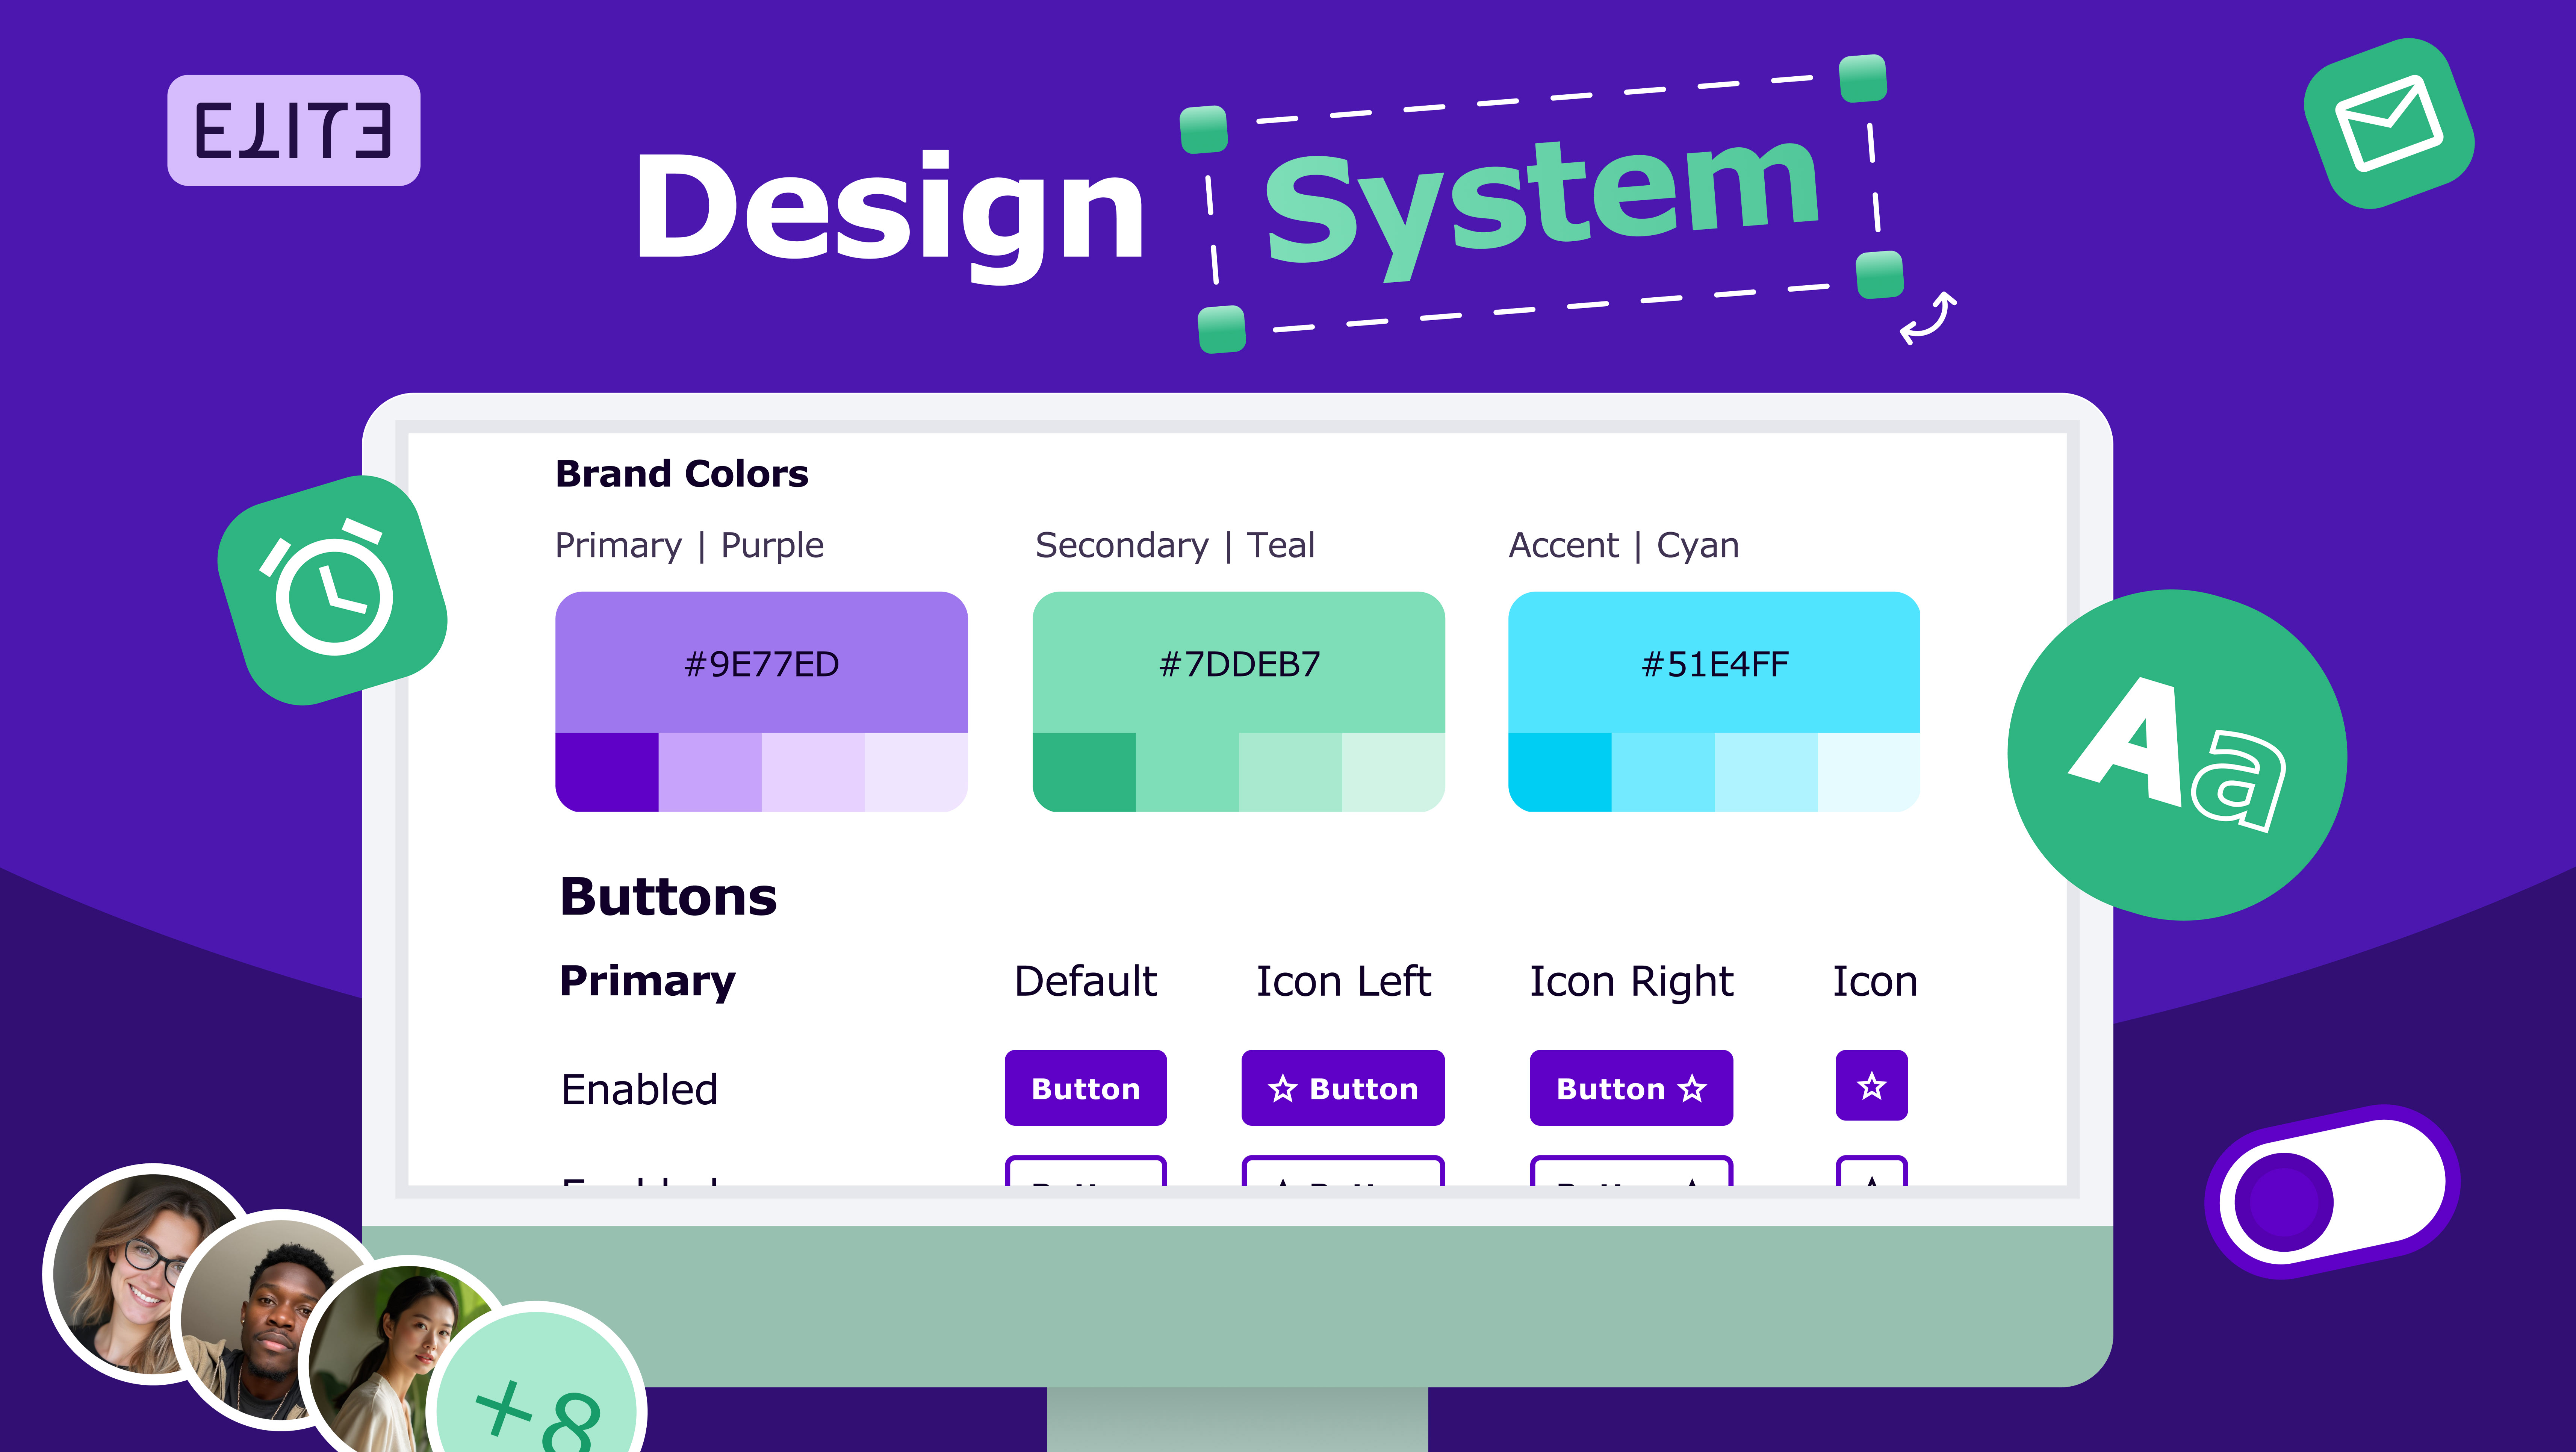This screenshot has height=1452, width=2576.
Task: Pick the darkest teal shade swatch
Action: [x=1084, y=772]
